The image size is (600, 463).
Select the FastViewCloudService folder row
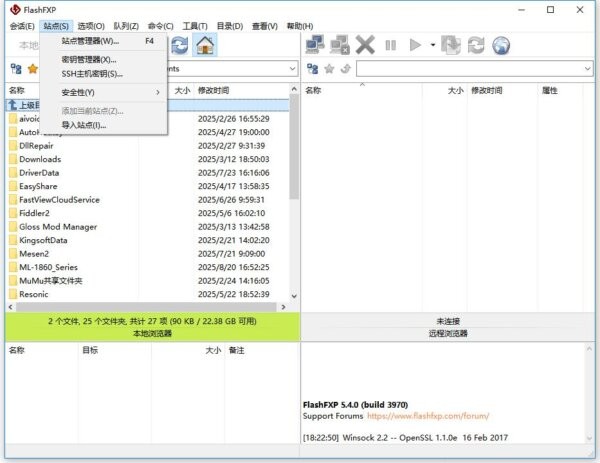tap(147, 200)
